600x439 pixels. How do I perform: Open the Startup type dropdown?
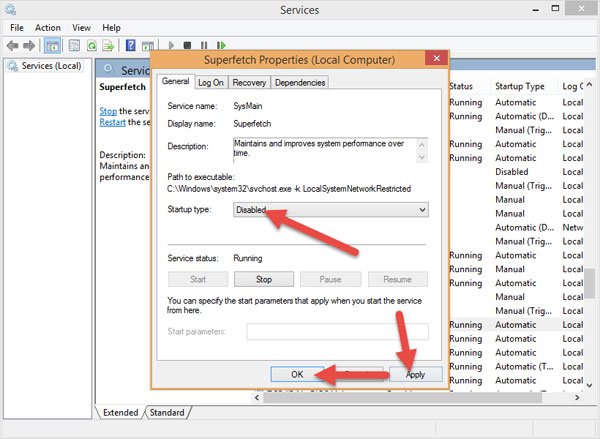331,210
